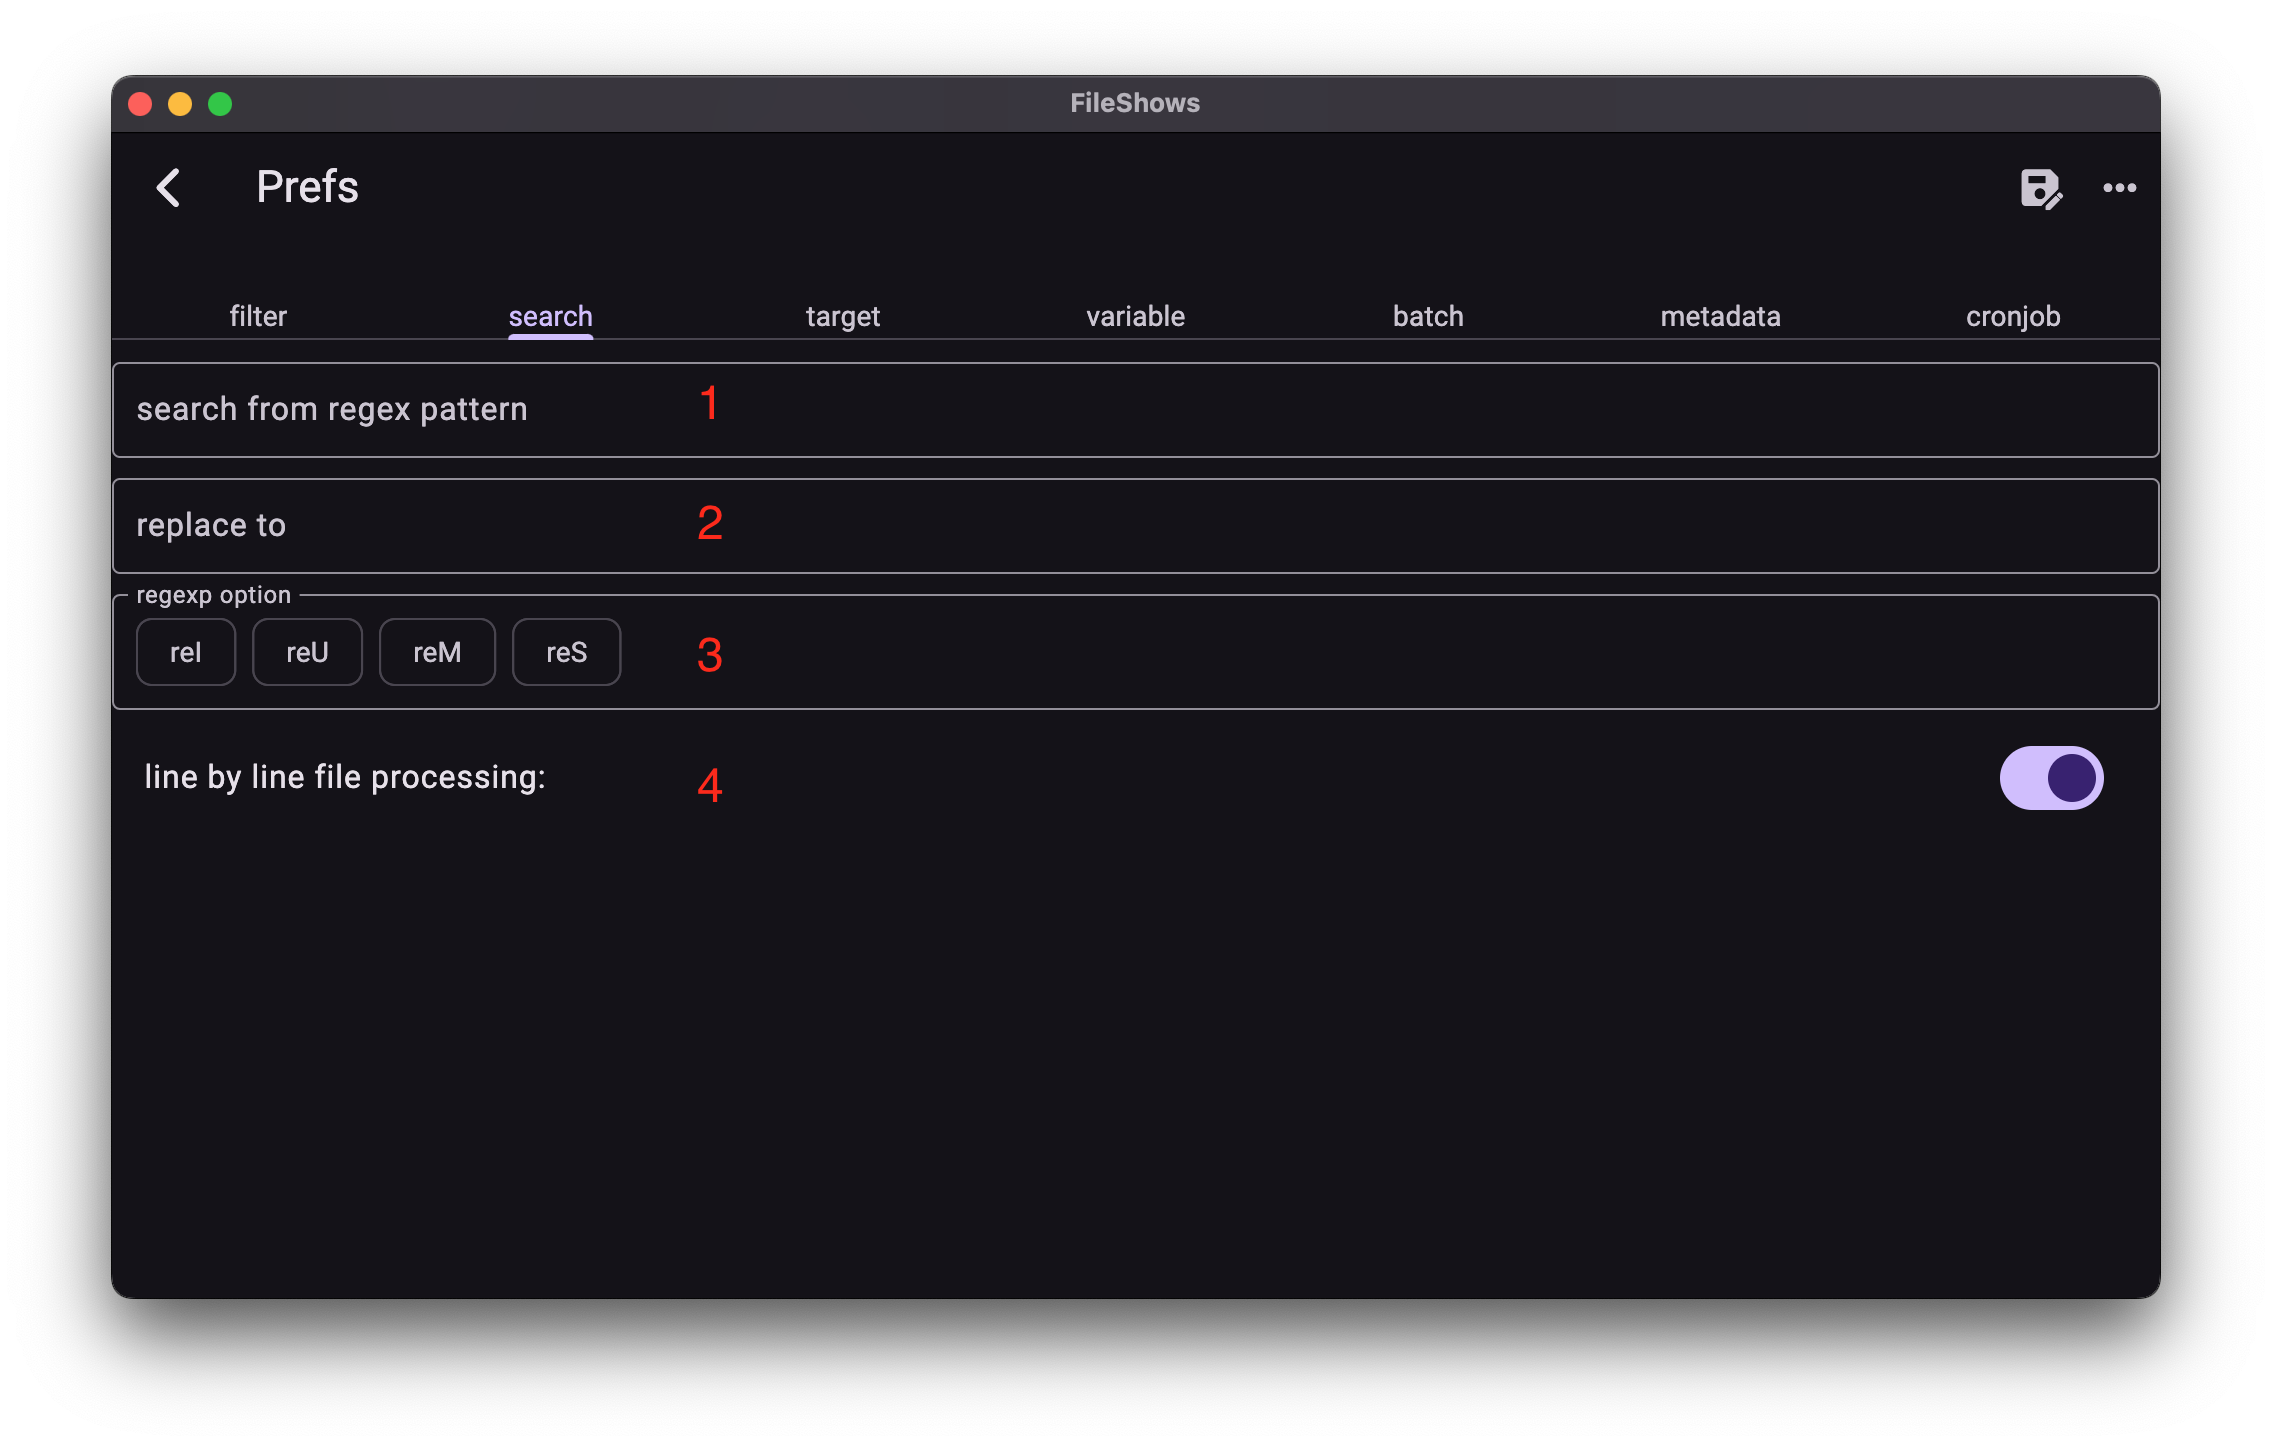Disable line by line file processing
Image resolution: width=2272 pixels, height=1446 pixels.
2051,777
